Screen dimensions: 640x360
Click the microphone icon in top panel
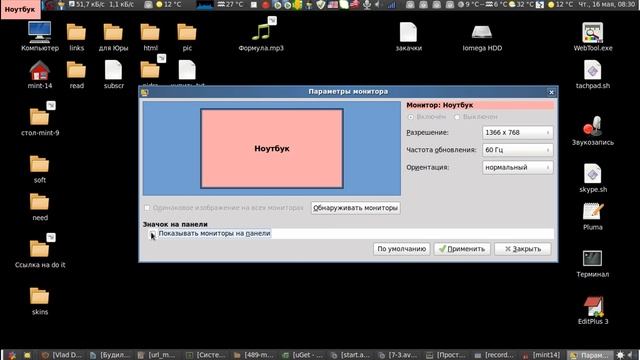367,4
